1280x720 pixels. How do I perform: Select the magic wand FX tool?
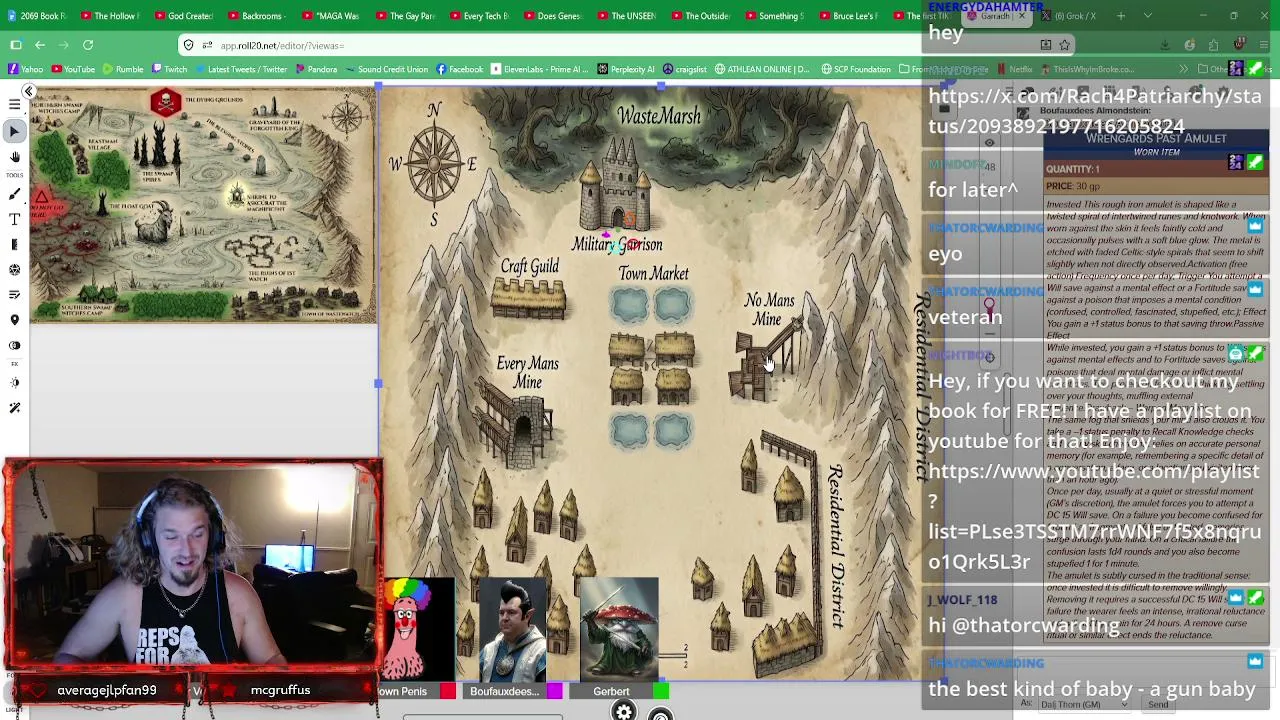(x=15, y=408)
